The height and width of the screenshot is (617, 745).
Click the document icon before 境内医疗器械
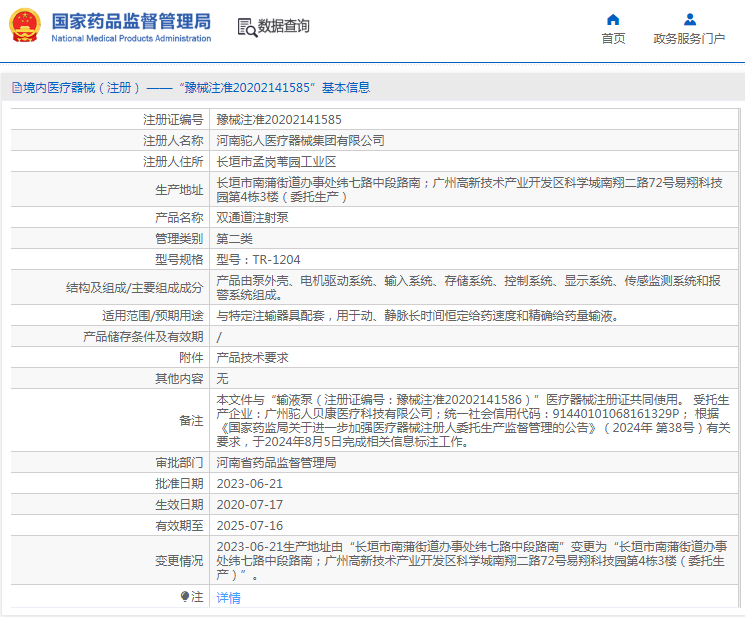pyautogui.click(x=17, y=87)
